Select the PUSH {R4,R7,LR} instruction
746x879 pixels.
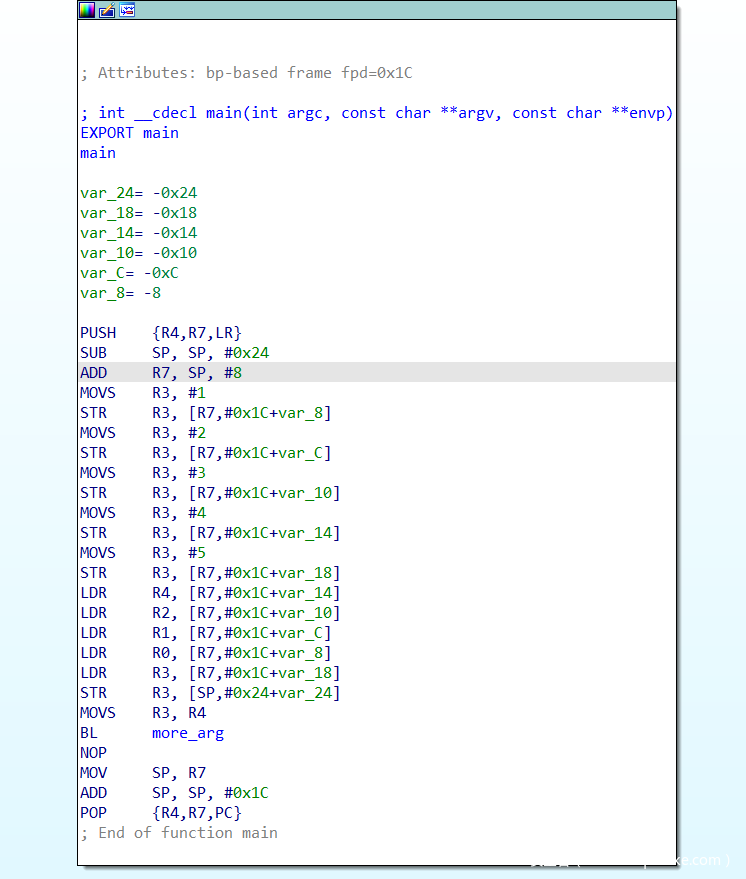pos(160,333)
